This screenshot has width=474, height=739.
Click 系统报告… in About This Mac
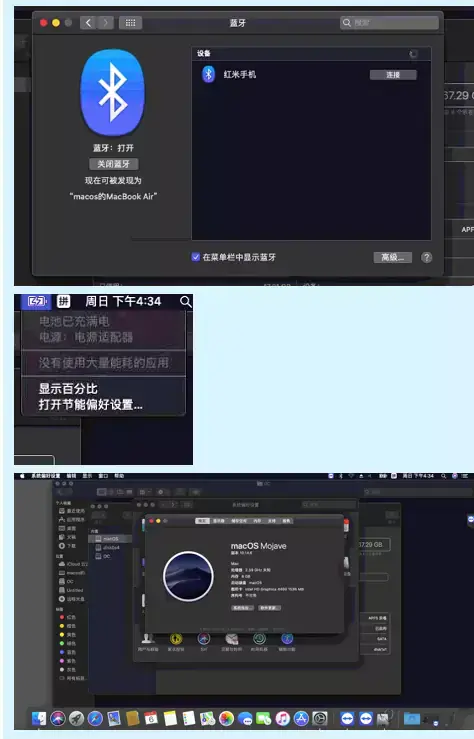pos(243,608)
